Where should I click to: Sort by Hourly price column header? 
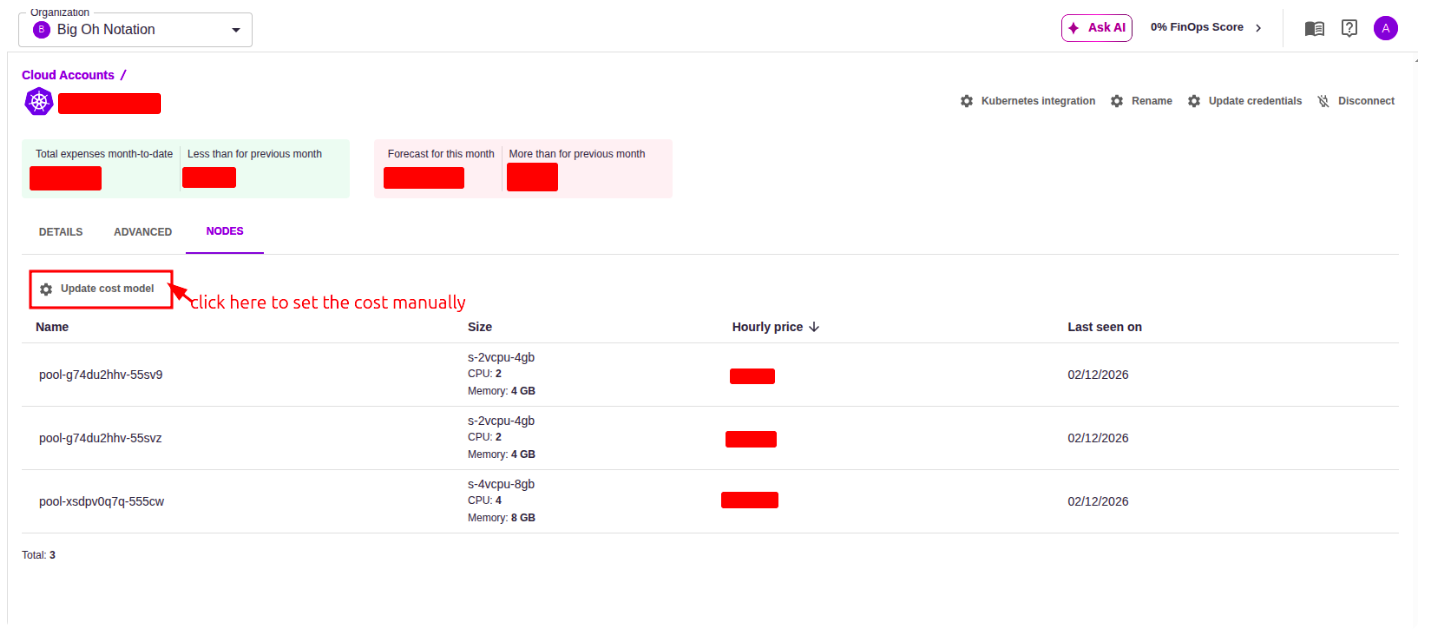[767, 327]
